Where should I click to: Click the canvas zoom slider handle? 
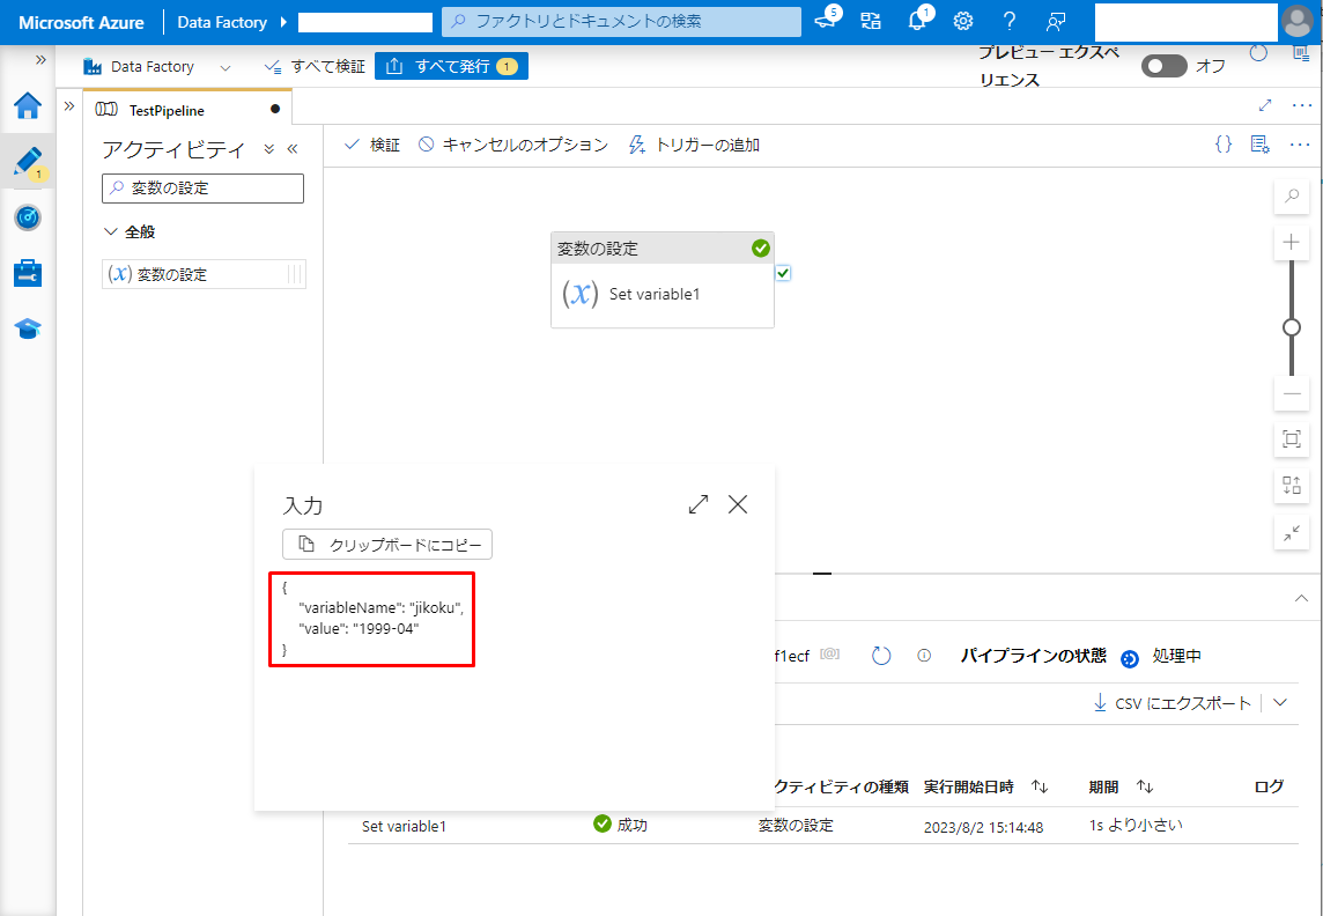(x=1291, y=327)
